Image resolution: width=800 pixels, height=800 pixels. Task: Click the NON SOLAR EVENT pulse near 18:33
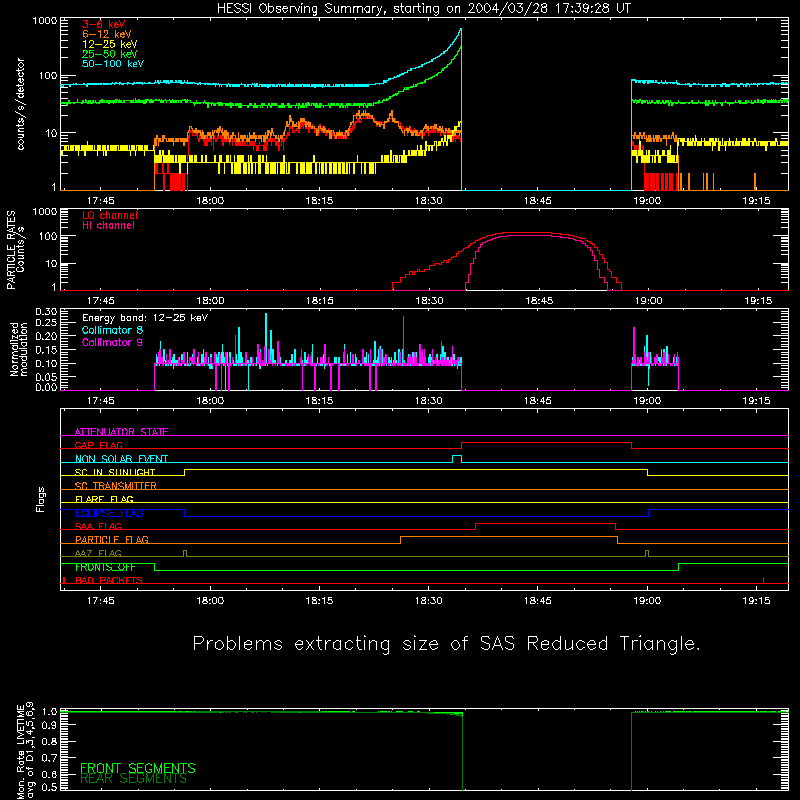(457, 459)
